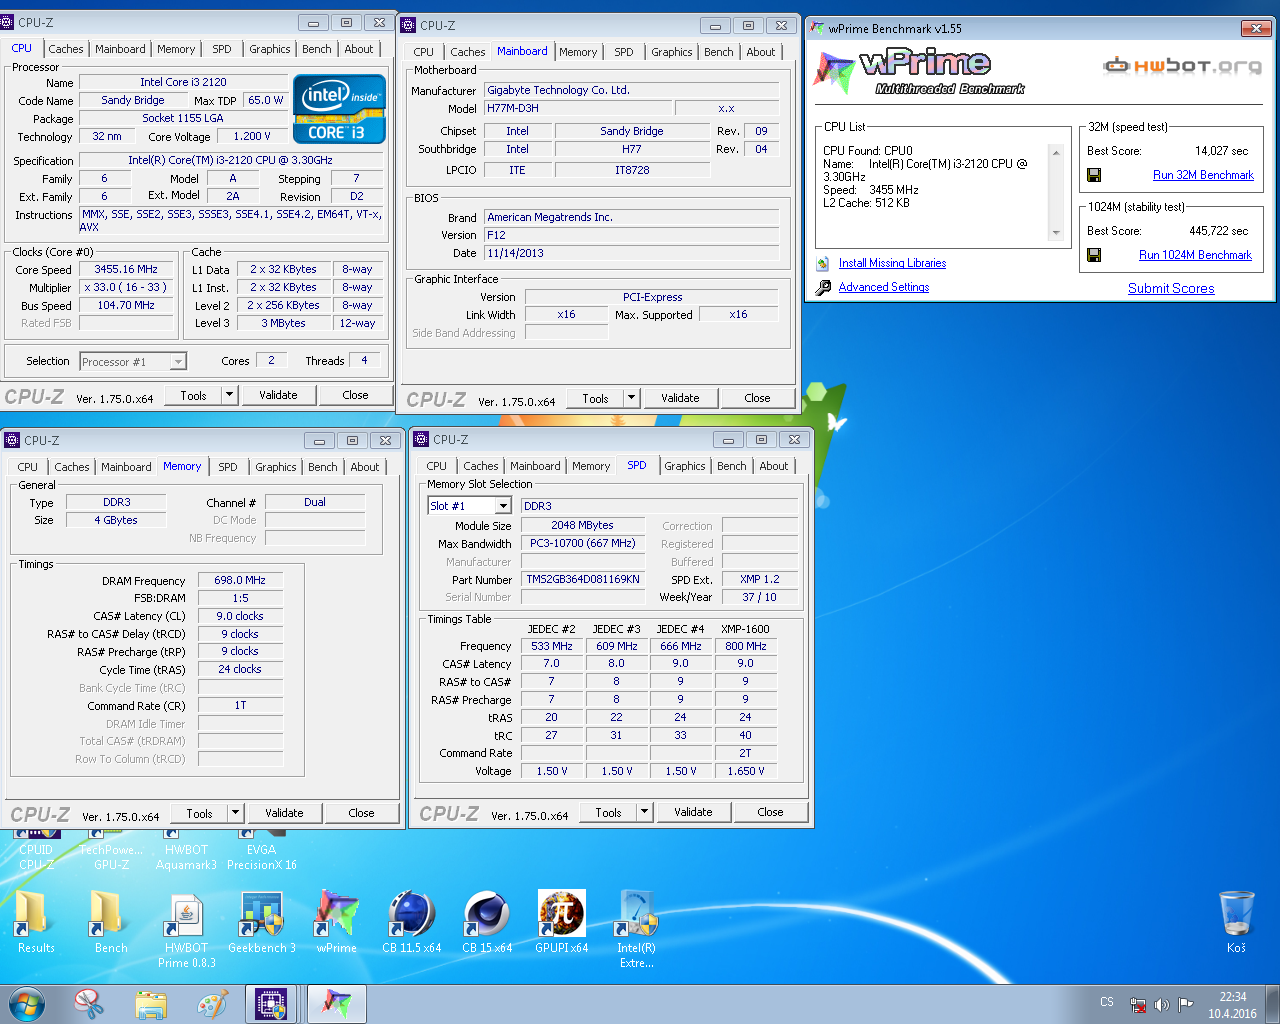1280x1024 pixels.
Task: Save the 1024M best score (floppy icon)
Action: click(x=1094, y=255)
